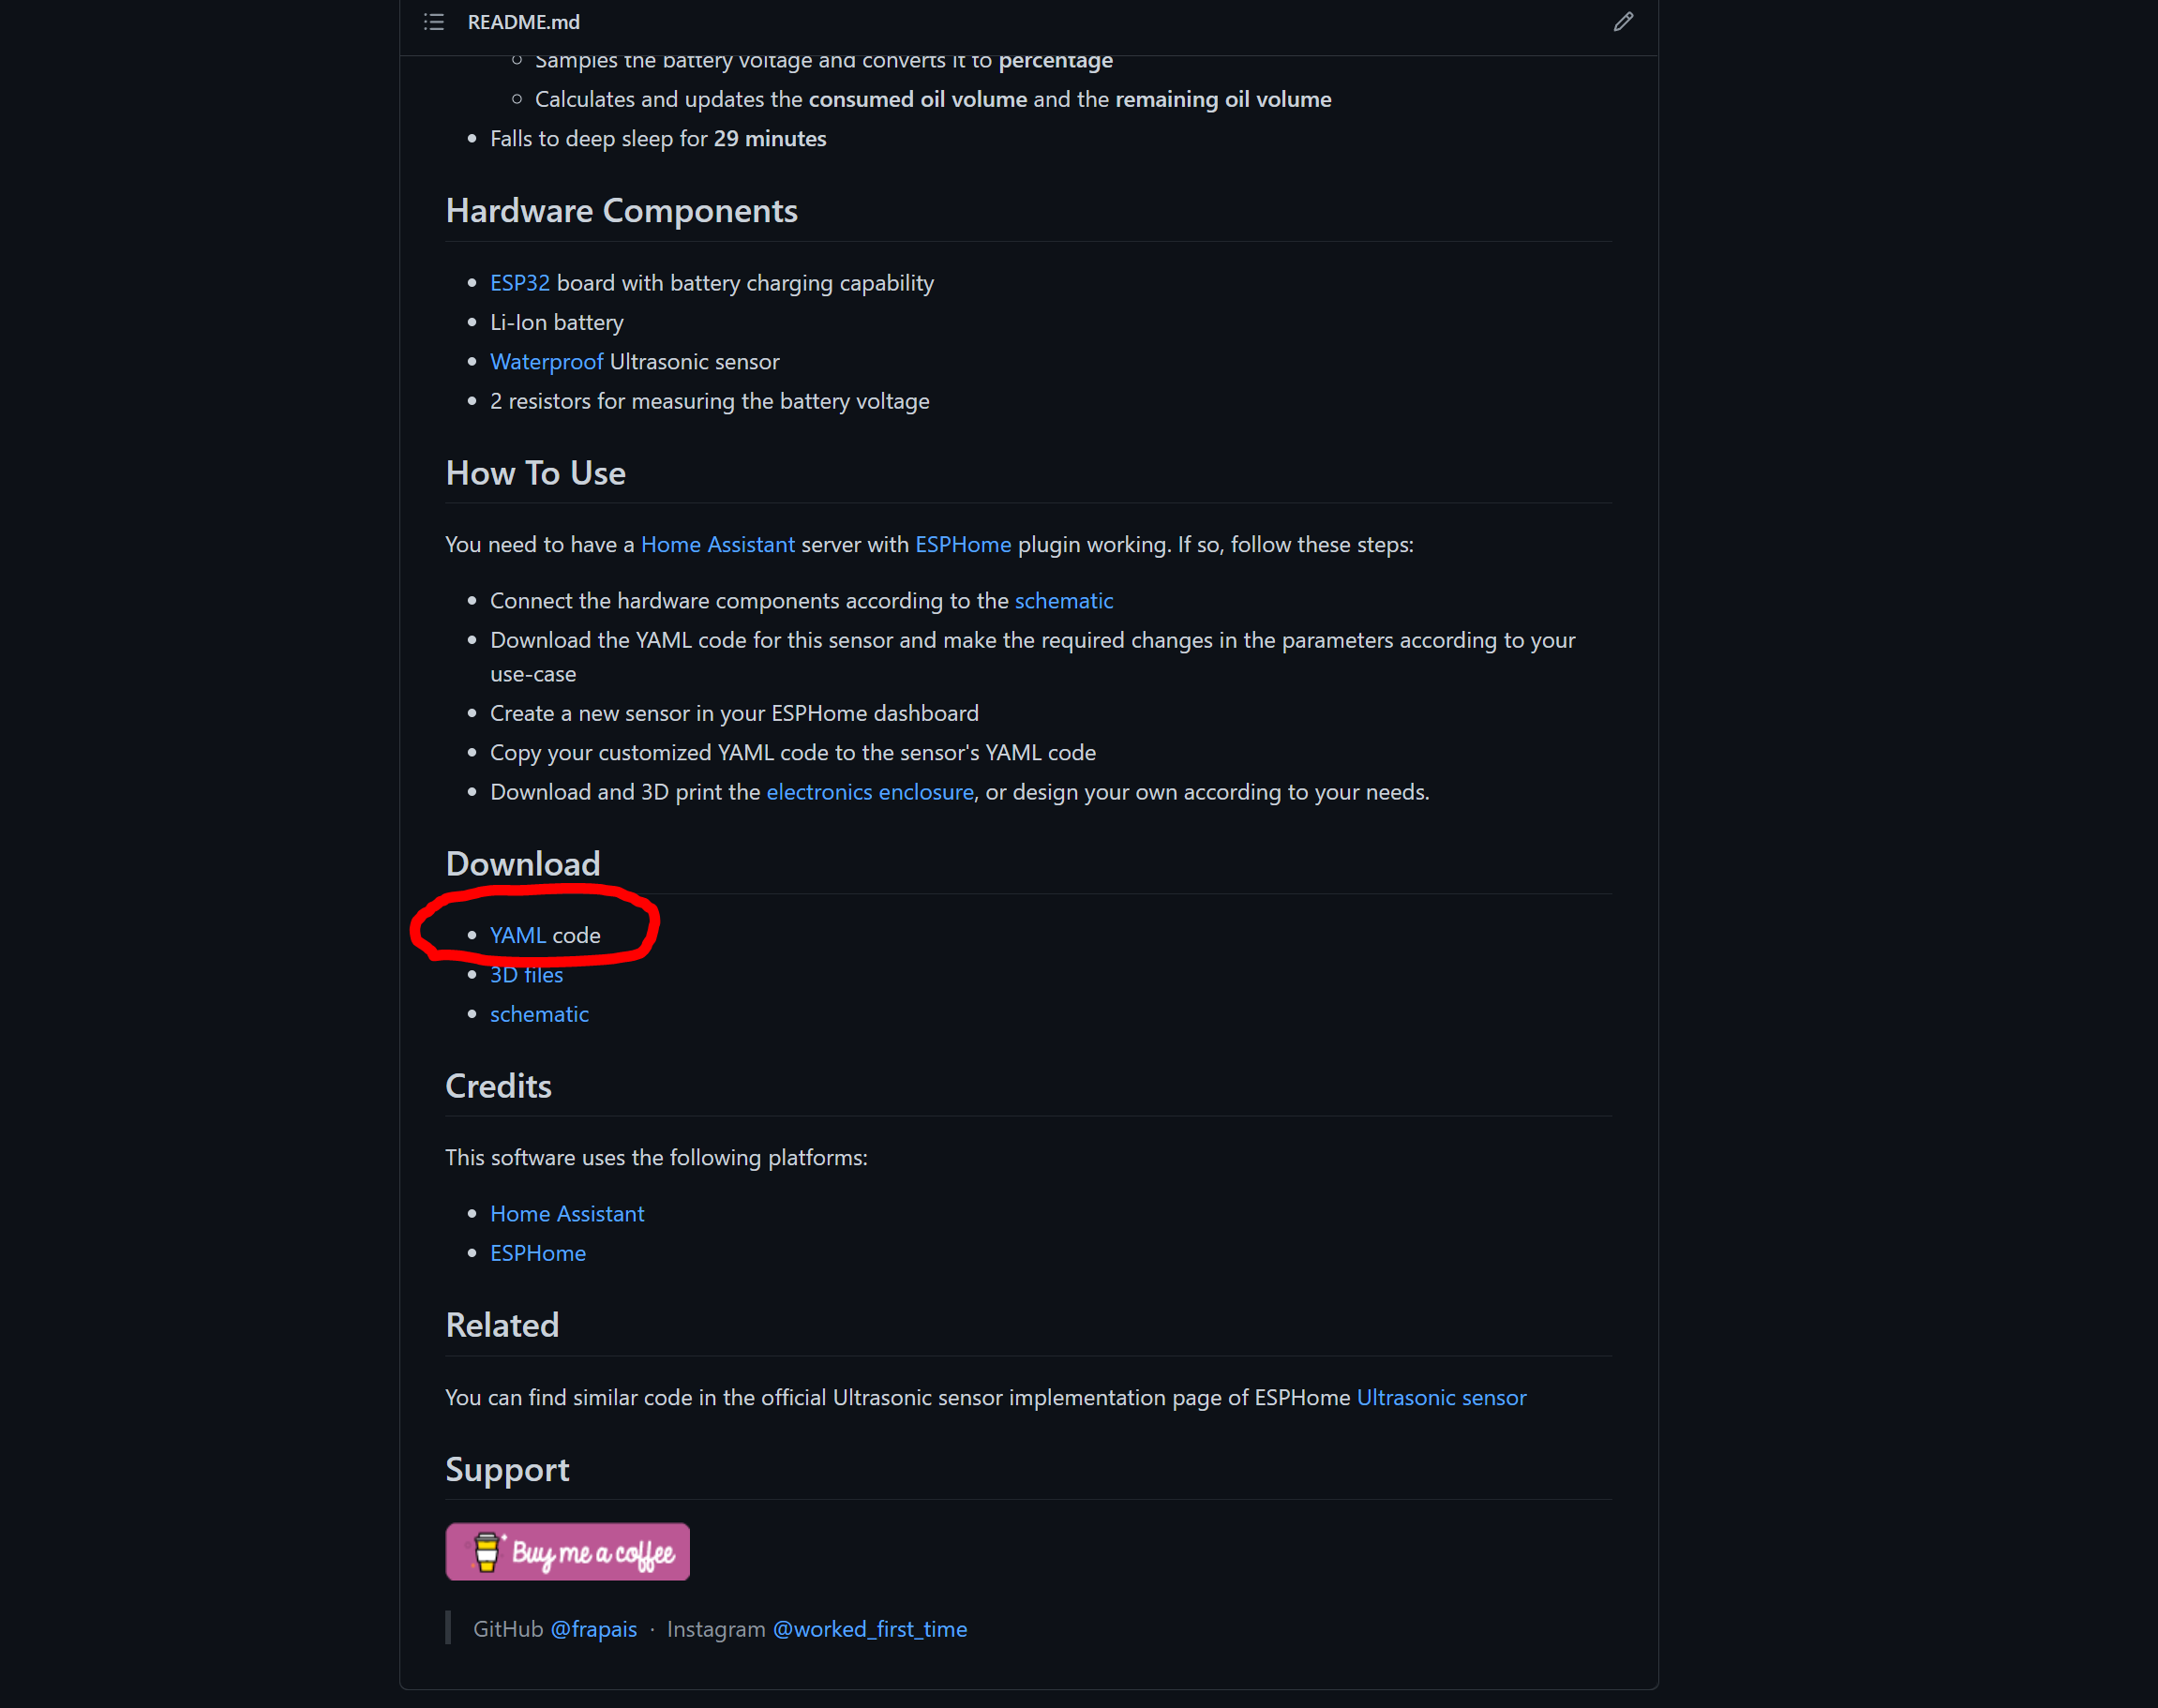Open the 3D files download link
Screen dimensions: 2158x1708
point(525,974)
